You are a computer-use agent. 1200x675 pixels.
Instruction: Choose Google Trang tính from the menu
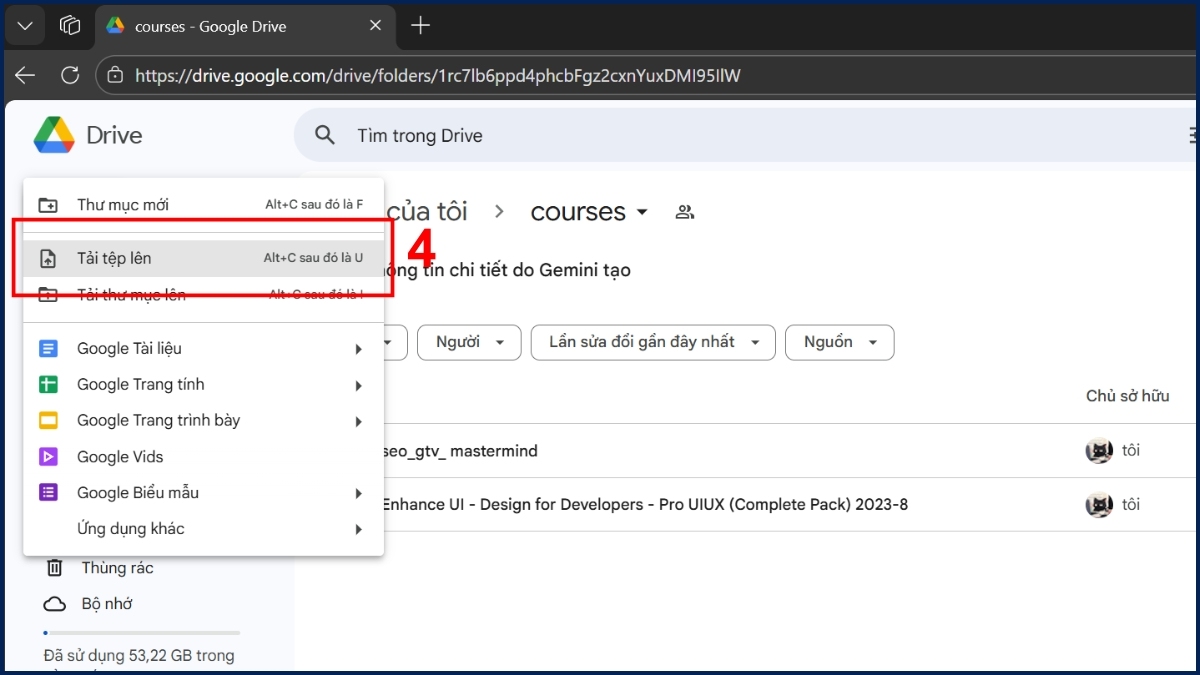point(204,385)
